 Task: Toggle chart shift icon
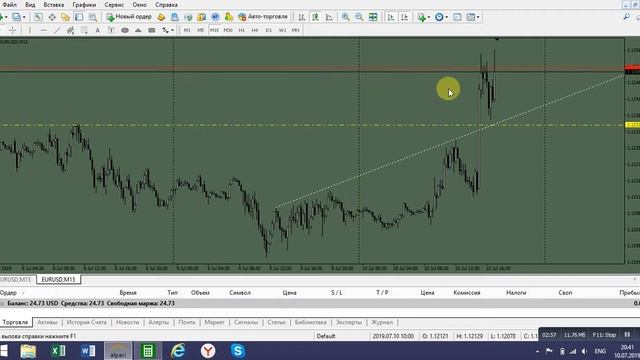[404, 17]
